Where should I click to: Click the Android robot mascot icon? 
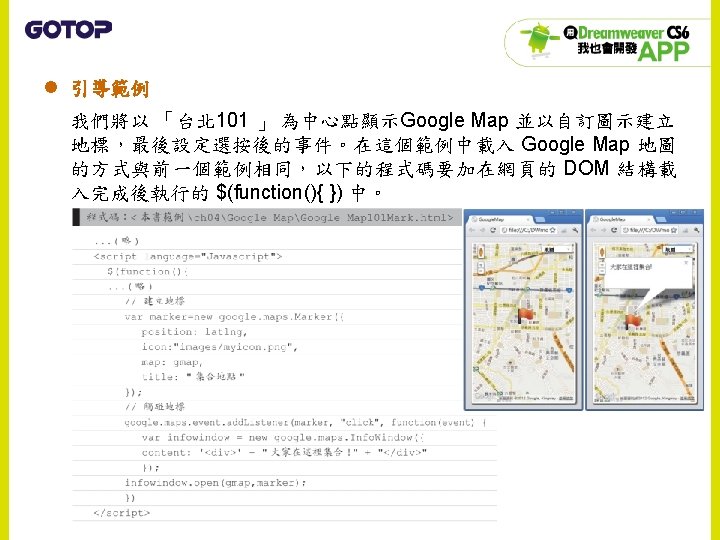540,41
